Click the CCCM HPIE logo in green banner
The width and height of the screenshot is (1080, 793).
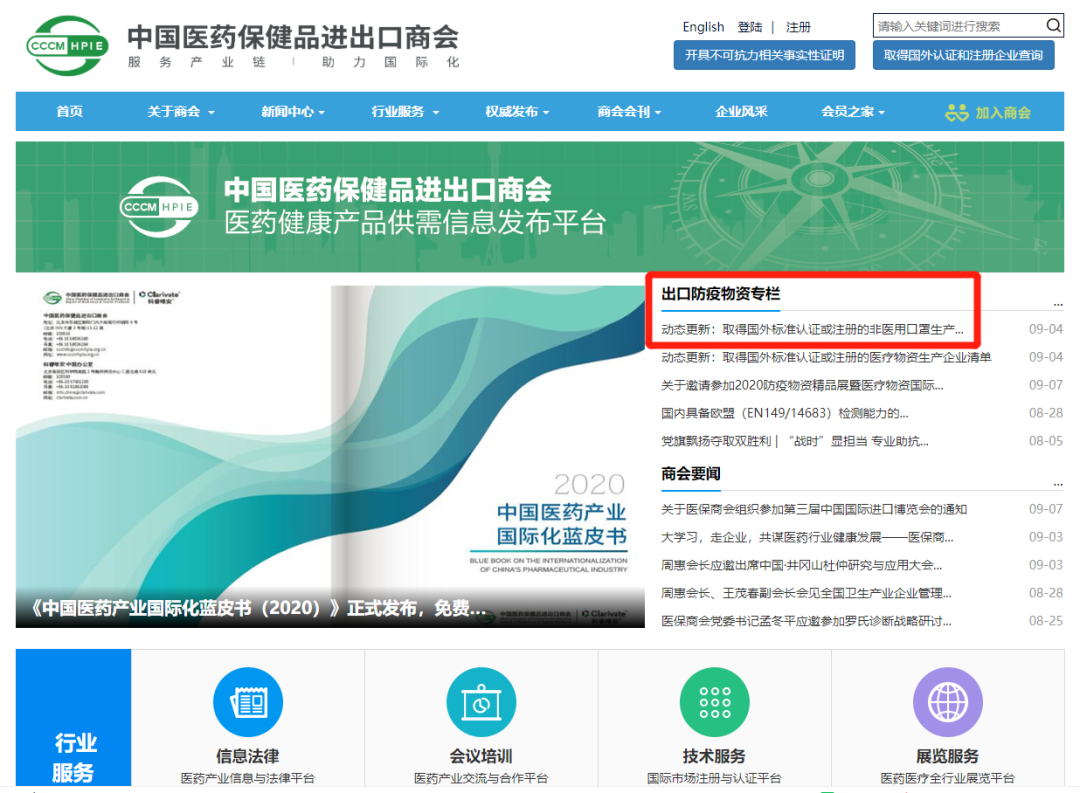point(160,206)
